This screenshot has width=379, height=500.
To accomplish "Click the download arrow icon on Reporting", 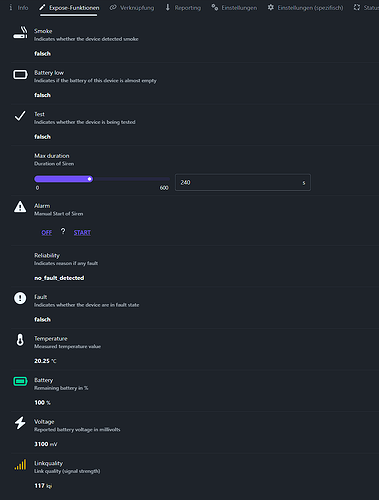I will (168, 7).
